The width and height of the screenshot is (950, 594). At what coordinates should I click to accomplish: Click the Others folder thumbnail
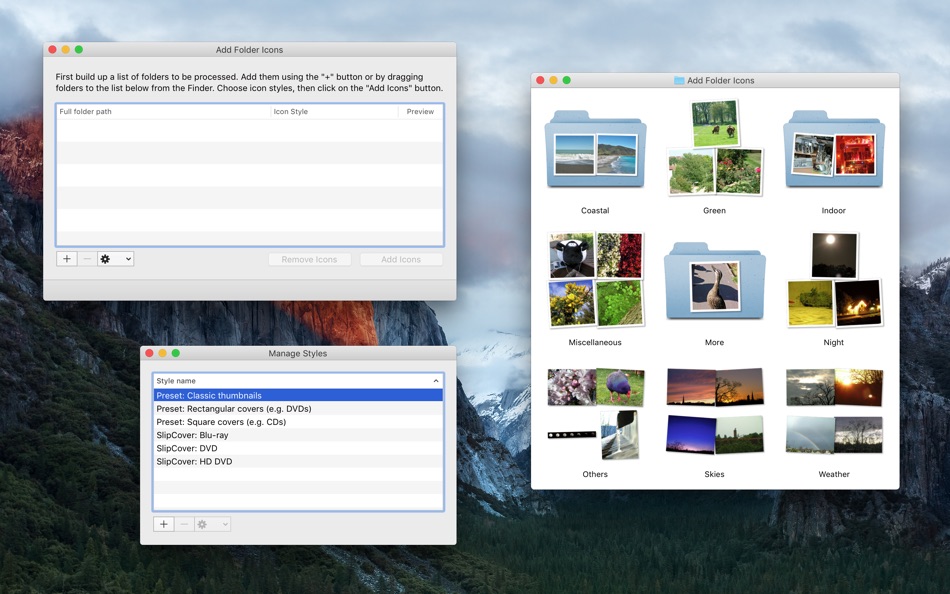(595, 411)
